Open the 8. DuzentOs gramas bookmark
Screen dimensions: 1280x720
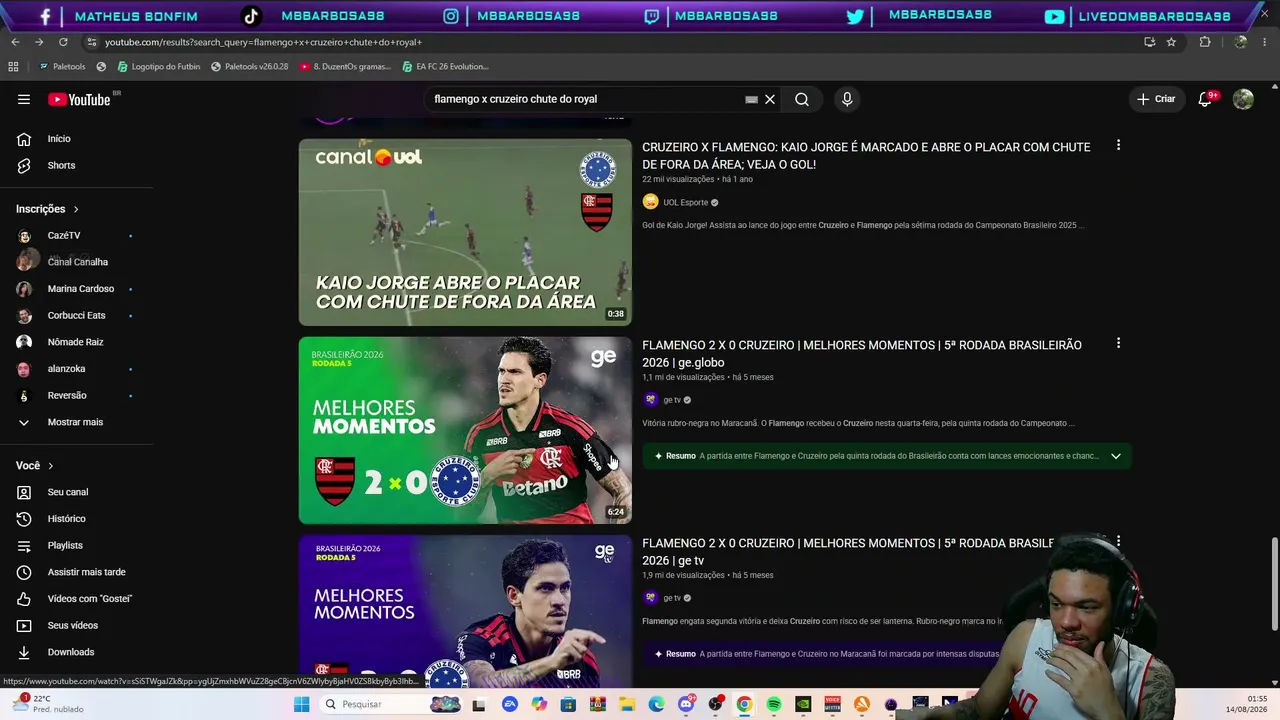pos(345,67)
